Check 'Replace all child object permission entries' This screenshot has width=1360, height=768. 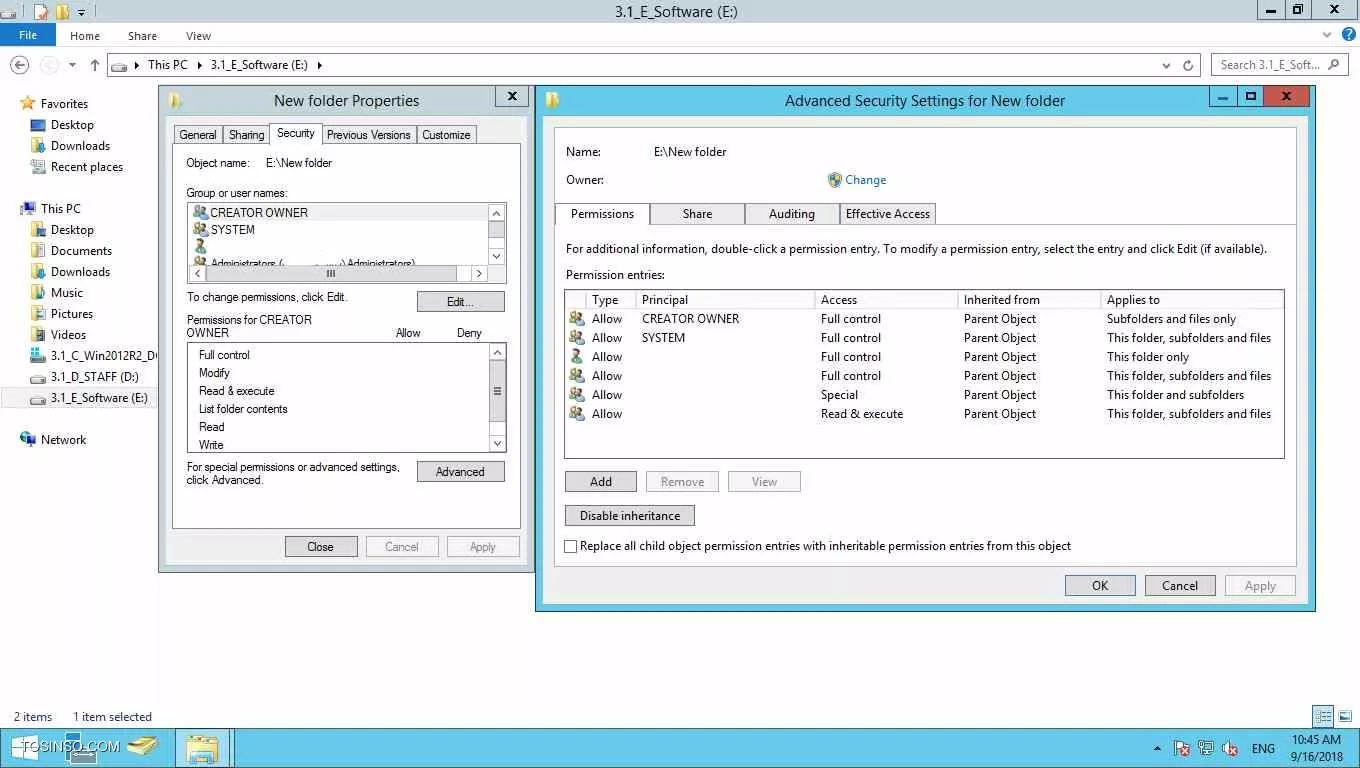pos(571,547)
